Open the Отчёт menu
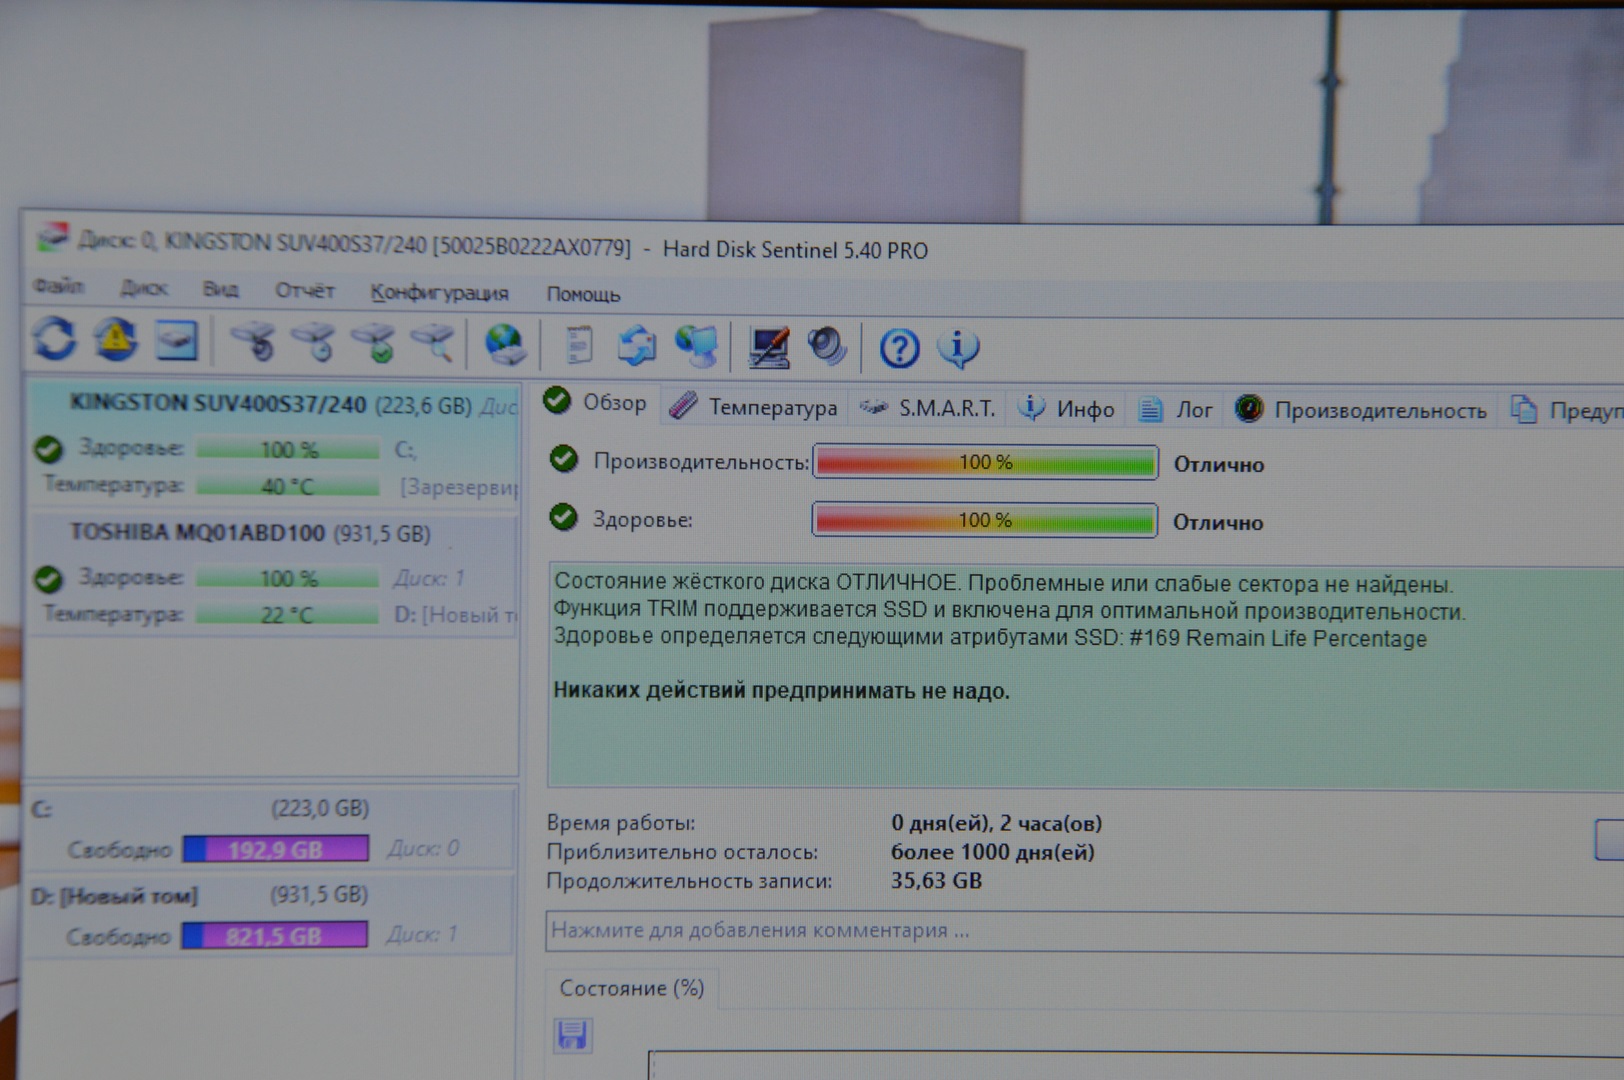The width and height of the screenshot is (1624, 1080). point(304,291)
